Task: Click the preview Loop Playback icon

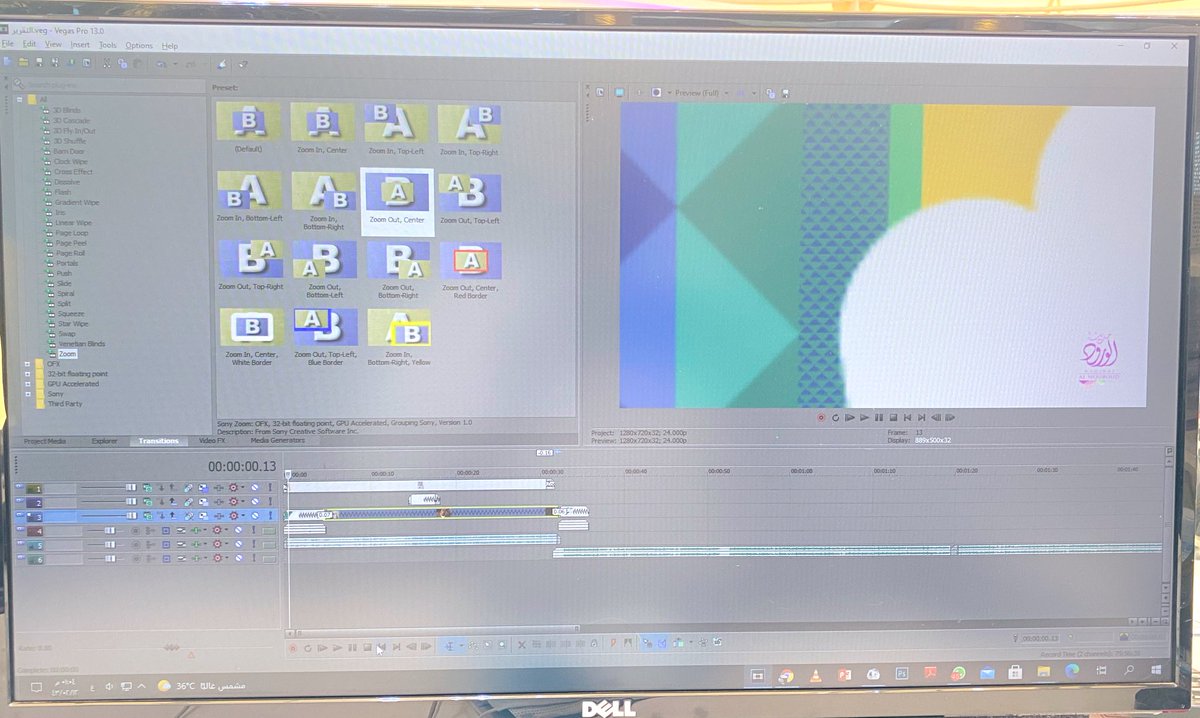Action: [835, 417]
